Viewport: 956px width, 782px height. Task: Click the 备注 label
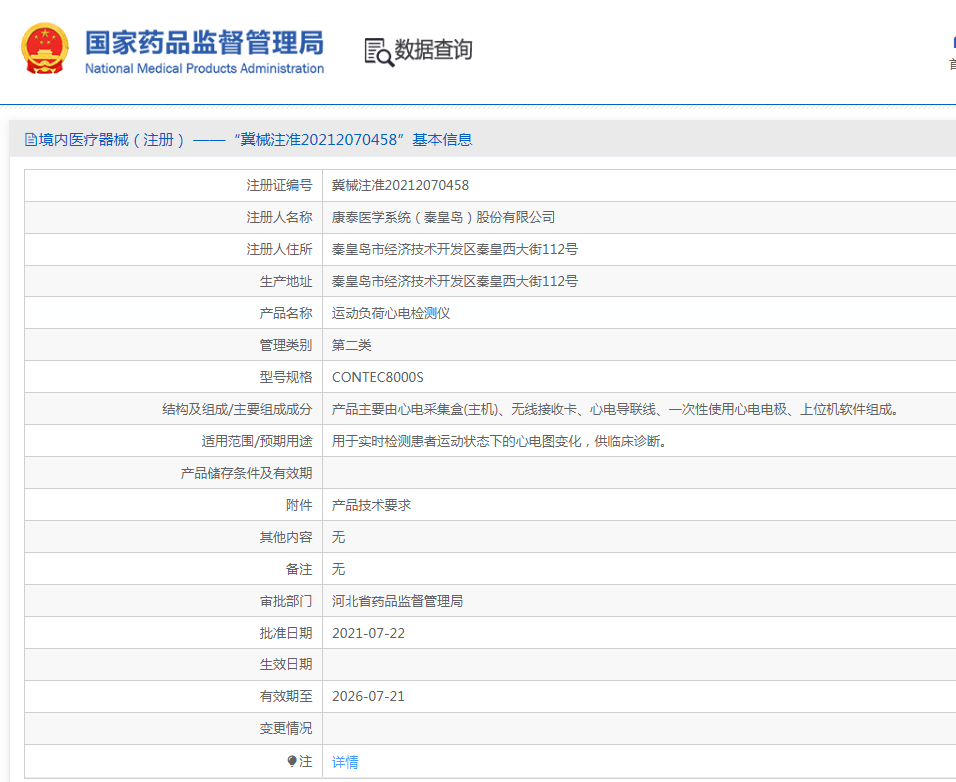[299, 569]
